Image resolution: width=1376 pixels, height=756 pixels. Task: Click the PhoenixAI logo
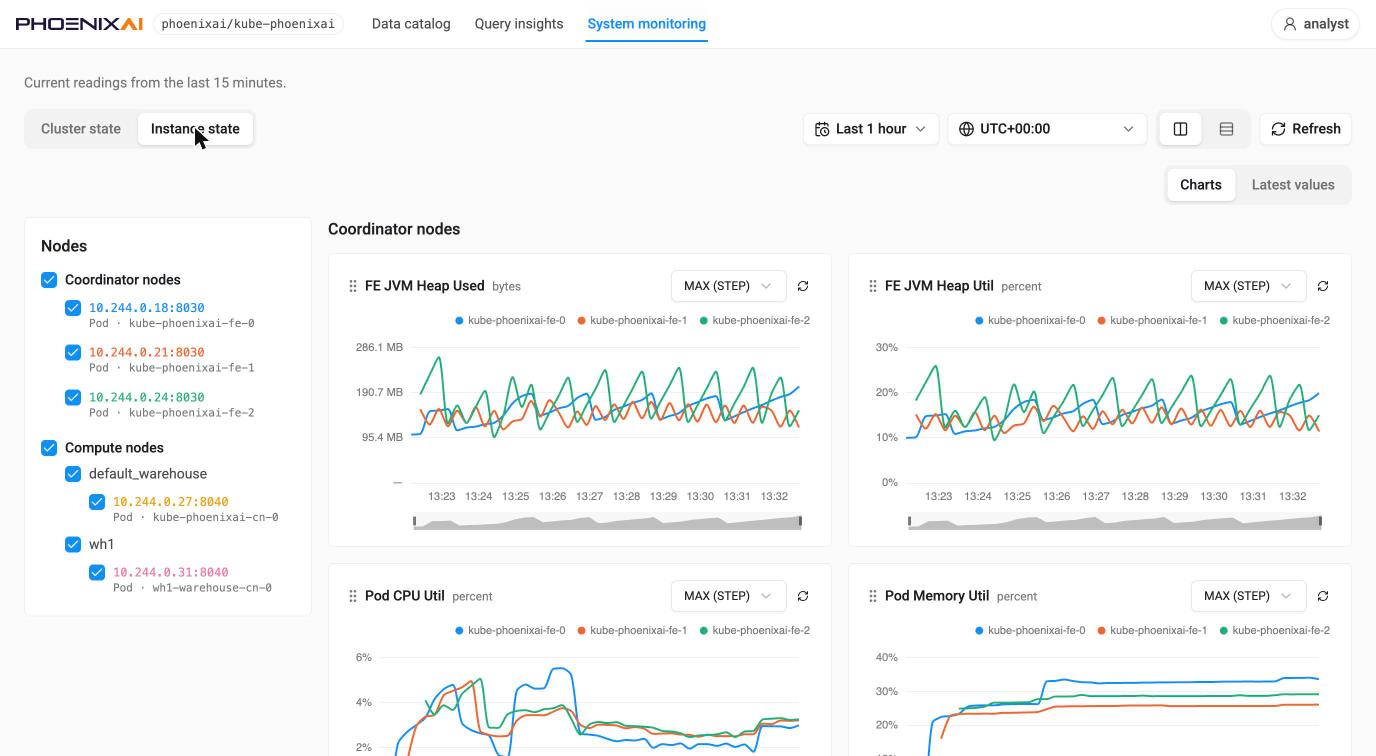click(79, 24)
